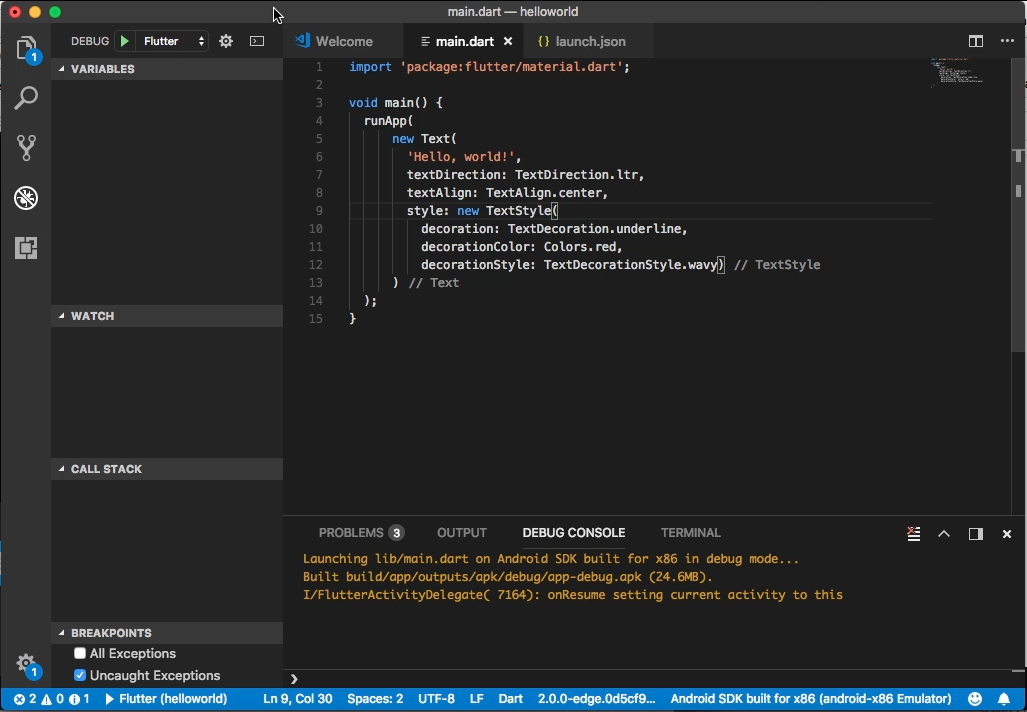This screenshot has height=712, width=1027.
Task: Maximize the panel with up chevron
Action: (x=944, y=534)
